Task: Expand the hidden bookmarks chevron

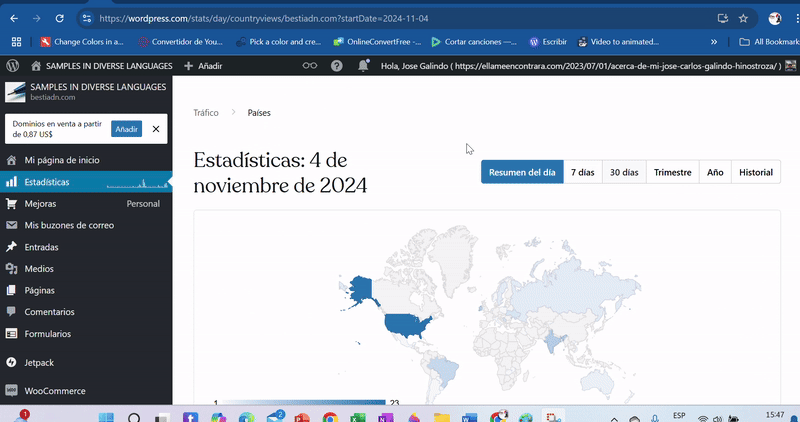Action: point(713,42)
